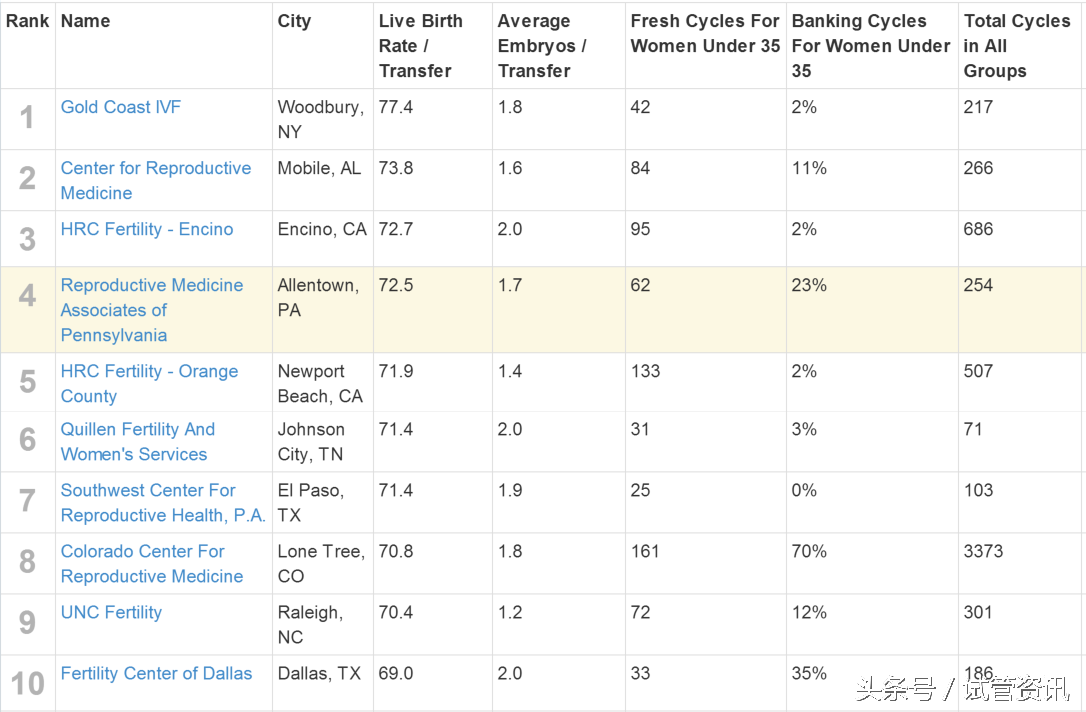Sort by the Rank column header
Screen dimensions: 1086x712
(x=27, y=21)
